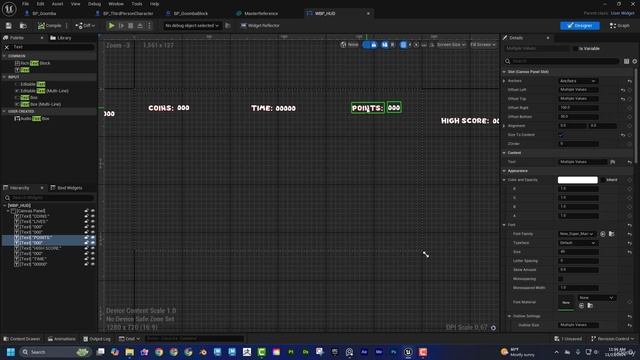Click the DPI Scale settings gear icon
The height and width of the screenshot is (360, 640).
coord(493,328)
